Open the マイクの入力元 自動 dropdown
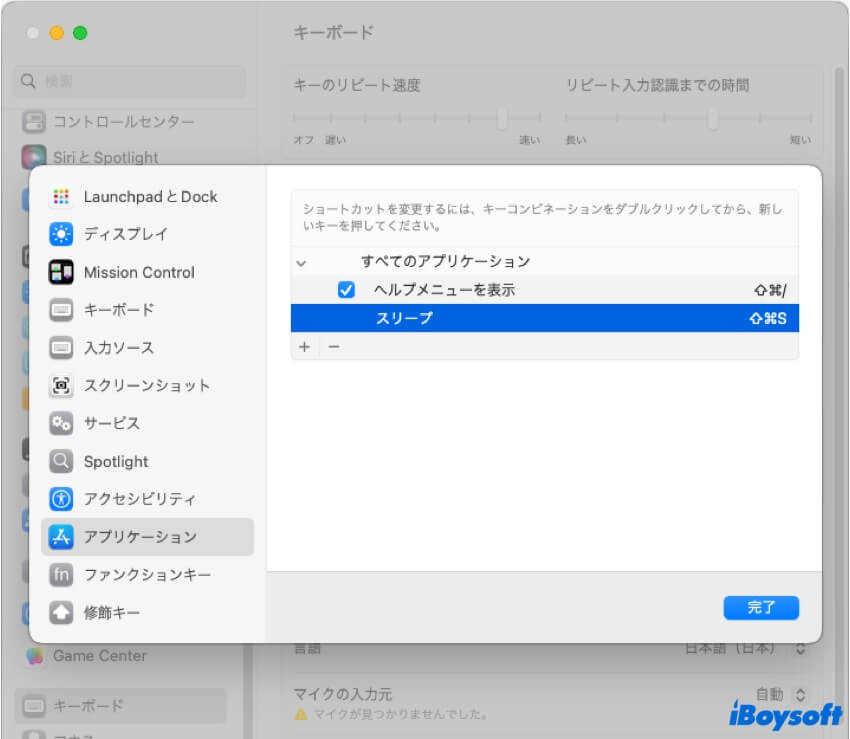The height and width of the screenshot is (739, 850). pyautogui.click(x=799, y=694)
